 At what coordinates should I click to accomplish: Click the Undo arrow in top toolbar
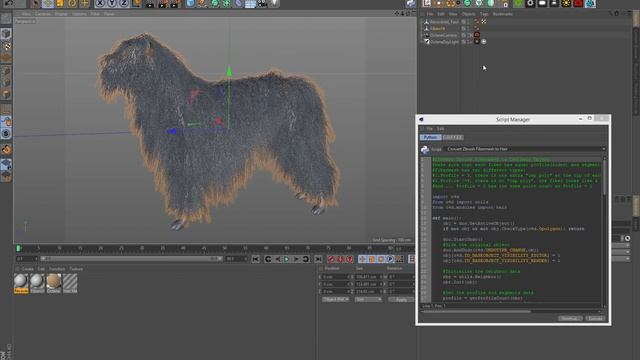pos(9,3)
